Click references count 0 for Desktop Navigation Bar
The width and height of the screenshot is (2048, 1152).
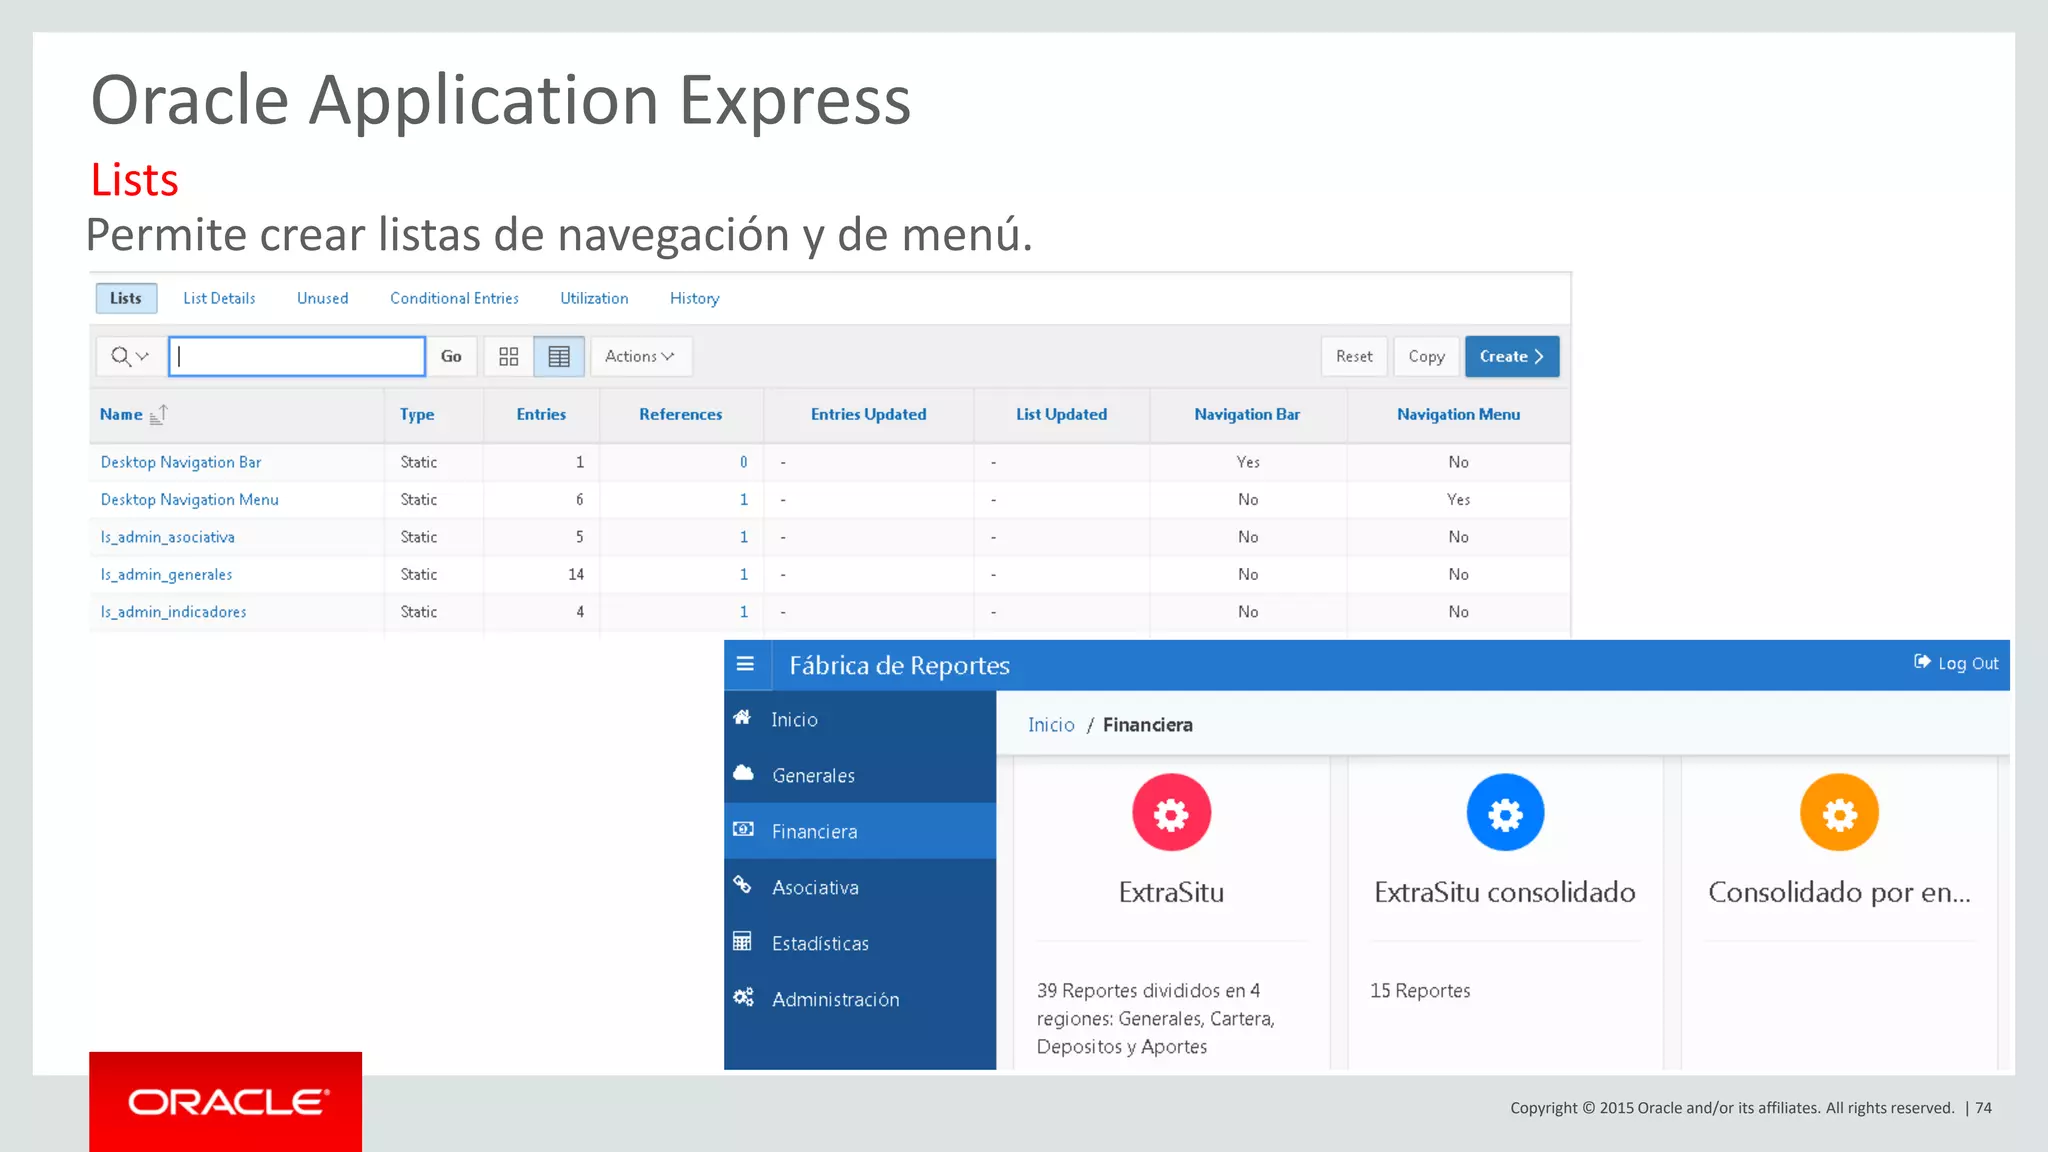pos(743,462)
